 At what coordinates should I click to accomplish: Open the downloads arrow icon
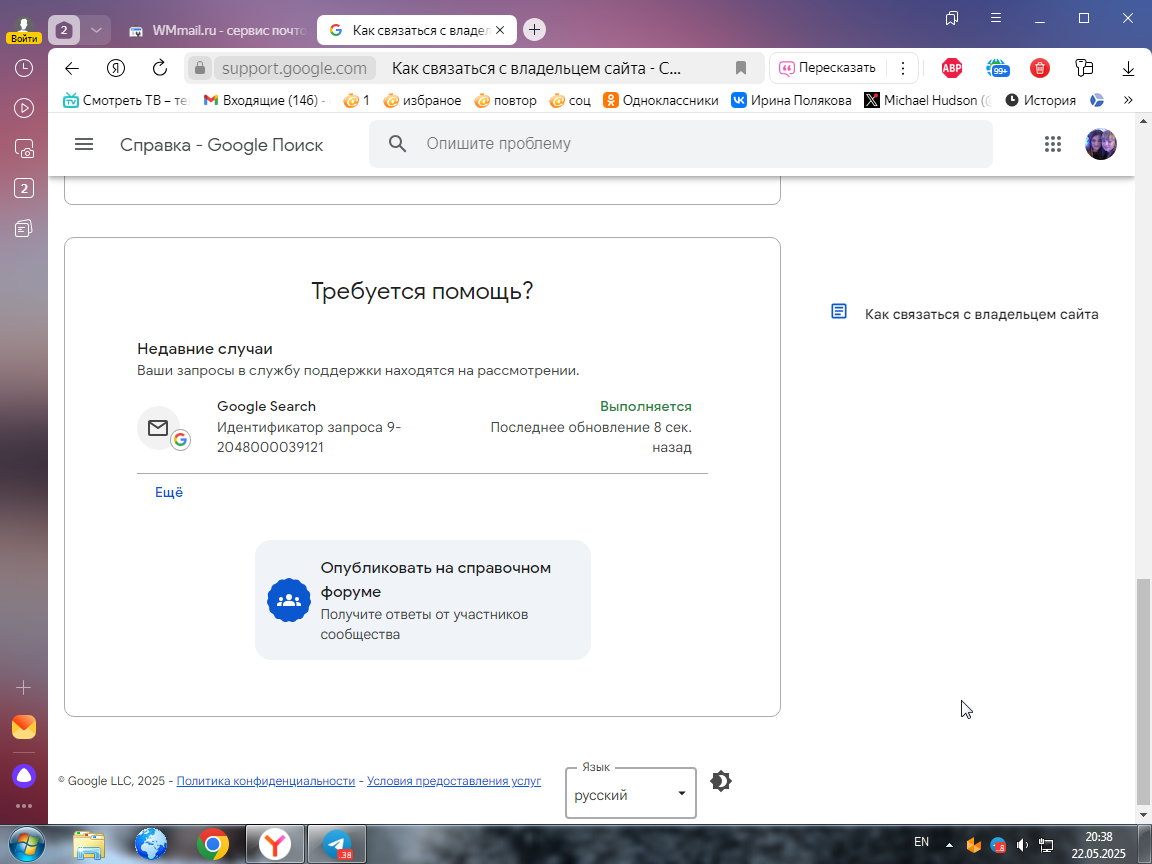pyautogui.click(x=1128, y=68)
